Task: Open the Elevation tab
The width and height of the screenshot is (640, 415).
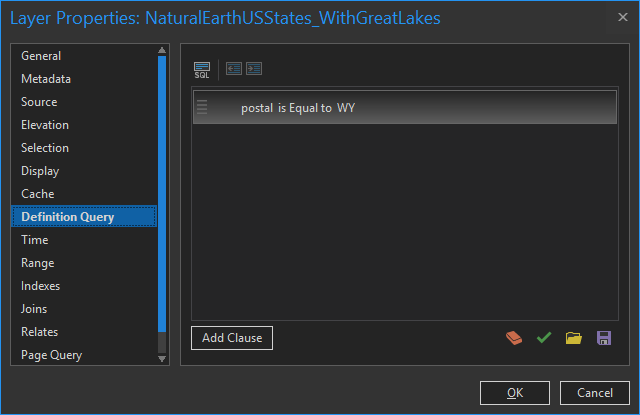Action: (x=84, y=125)
